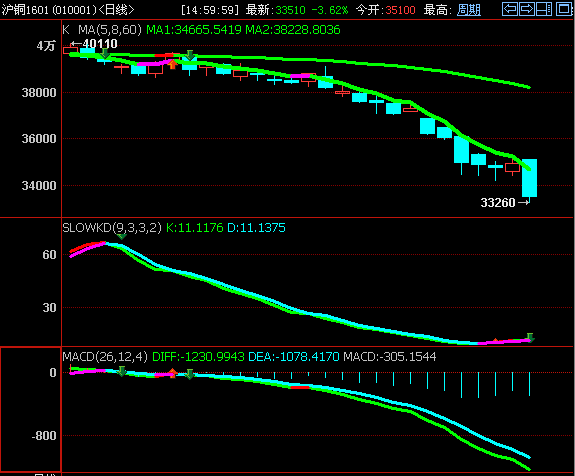Click the K:11.1176 value in SLOWKD header
Screen dimensions: 575x476
194,228
